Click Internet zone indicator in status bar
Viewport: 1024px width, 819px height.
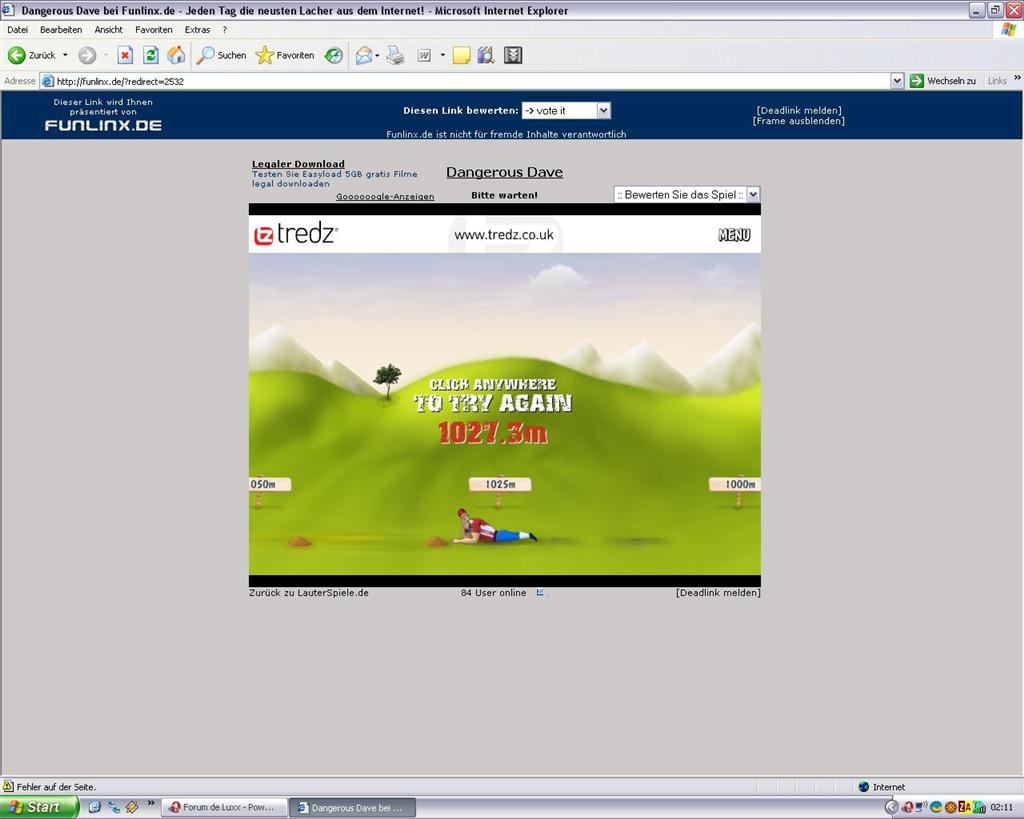(882, 787)
